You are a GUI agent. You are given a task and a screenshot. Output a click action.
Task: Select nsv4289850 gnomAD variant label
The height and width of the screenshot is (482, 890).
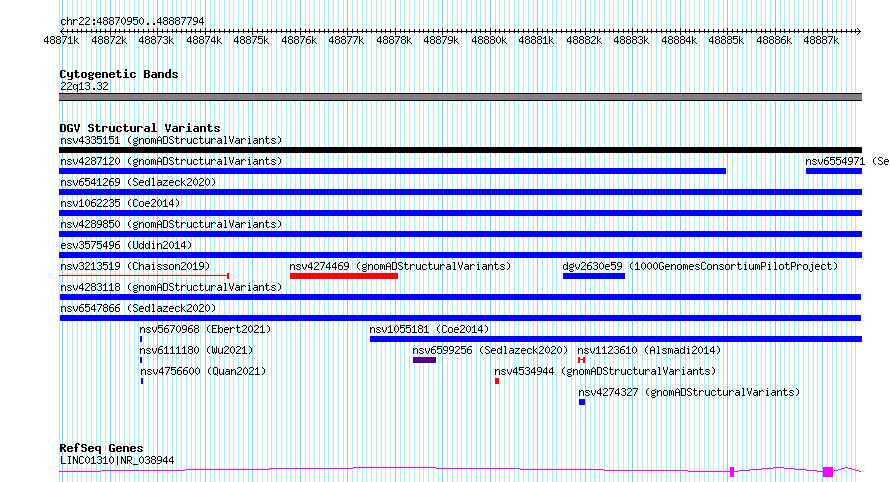pos(171,224)
